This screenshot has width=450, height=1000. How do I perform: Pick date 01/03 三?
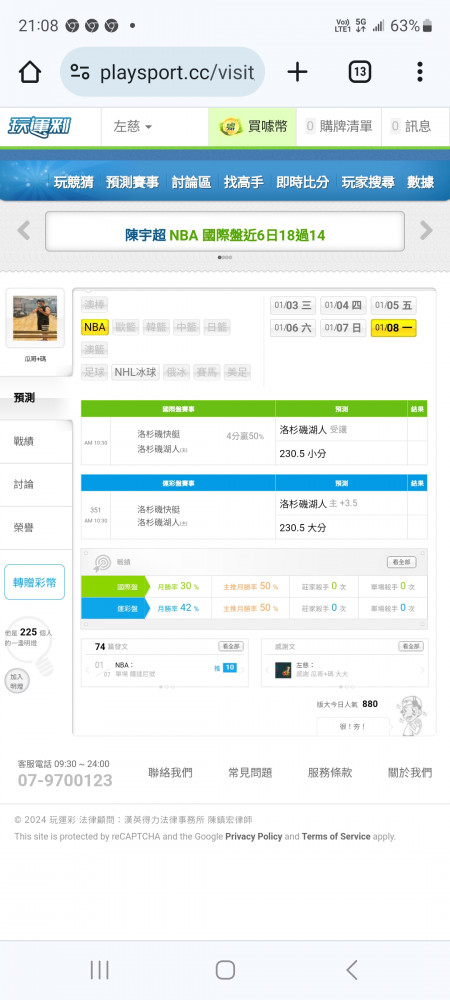[x=293, y=305]
